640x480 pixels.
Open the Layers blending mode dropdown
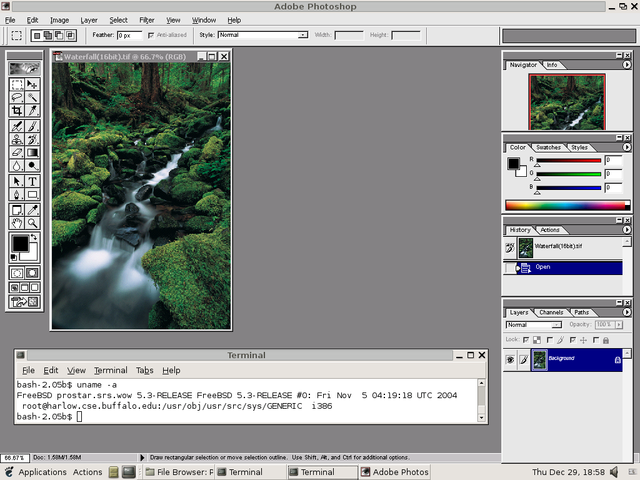point(534,325)
